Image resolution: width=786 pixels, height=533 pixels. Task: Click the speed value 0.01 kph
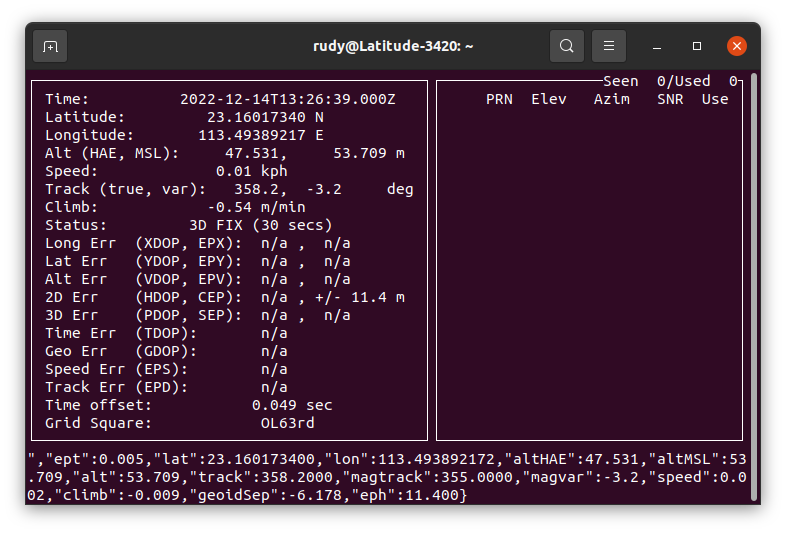coord(252,171)
